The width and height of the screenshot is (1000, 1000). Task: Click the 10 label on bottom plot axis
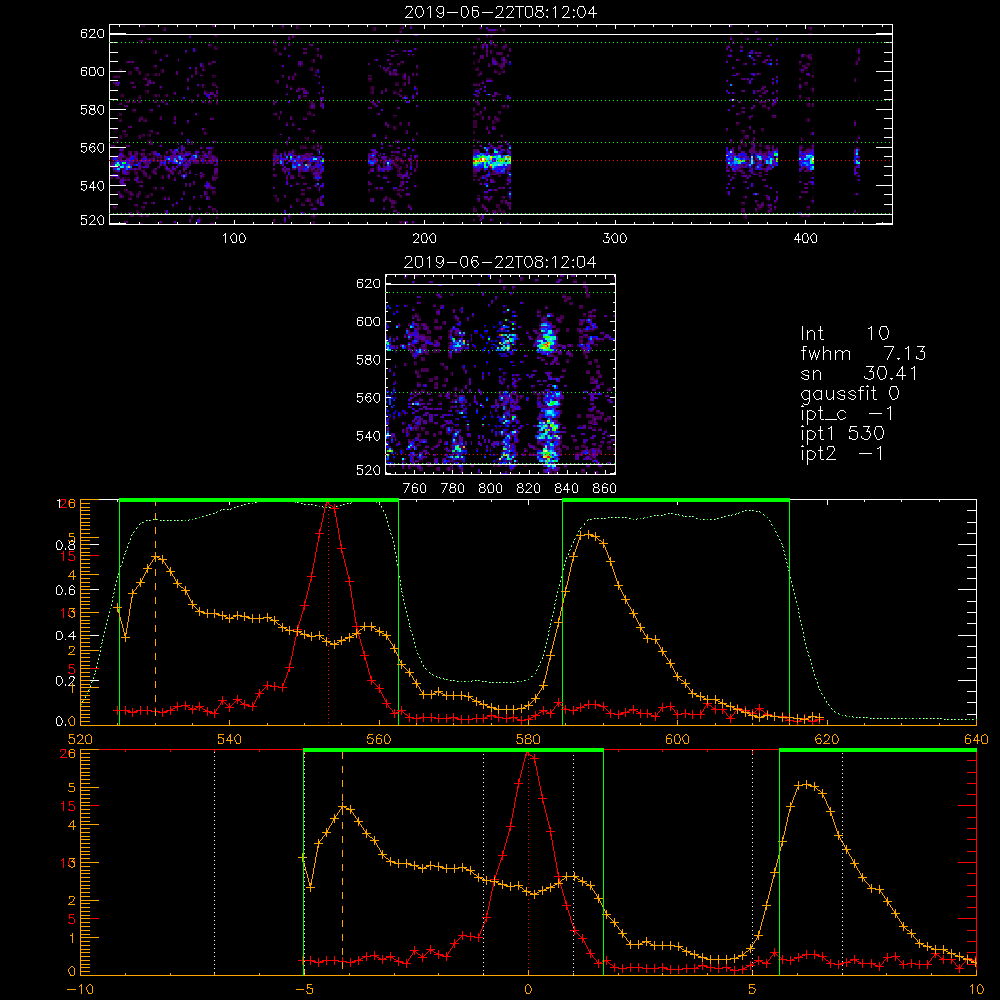click(x=976, y=990)
